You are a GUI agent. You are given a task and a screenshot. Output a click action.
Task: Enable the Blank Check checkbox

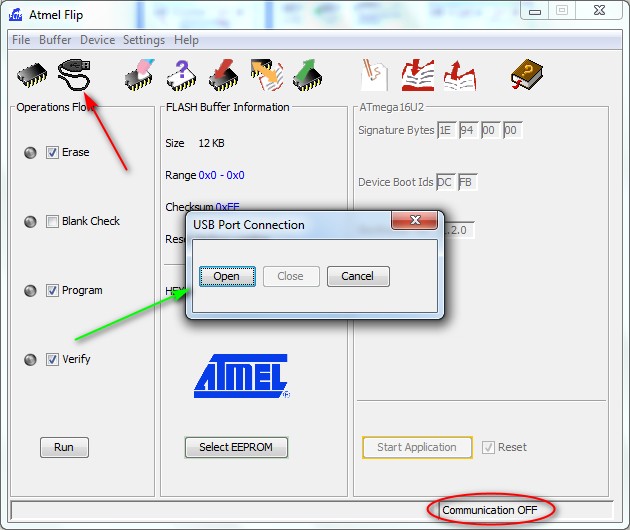click(52, 221)
